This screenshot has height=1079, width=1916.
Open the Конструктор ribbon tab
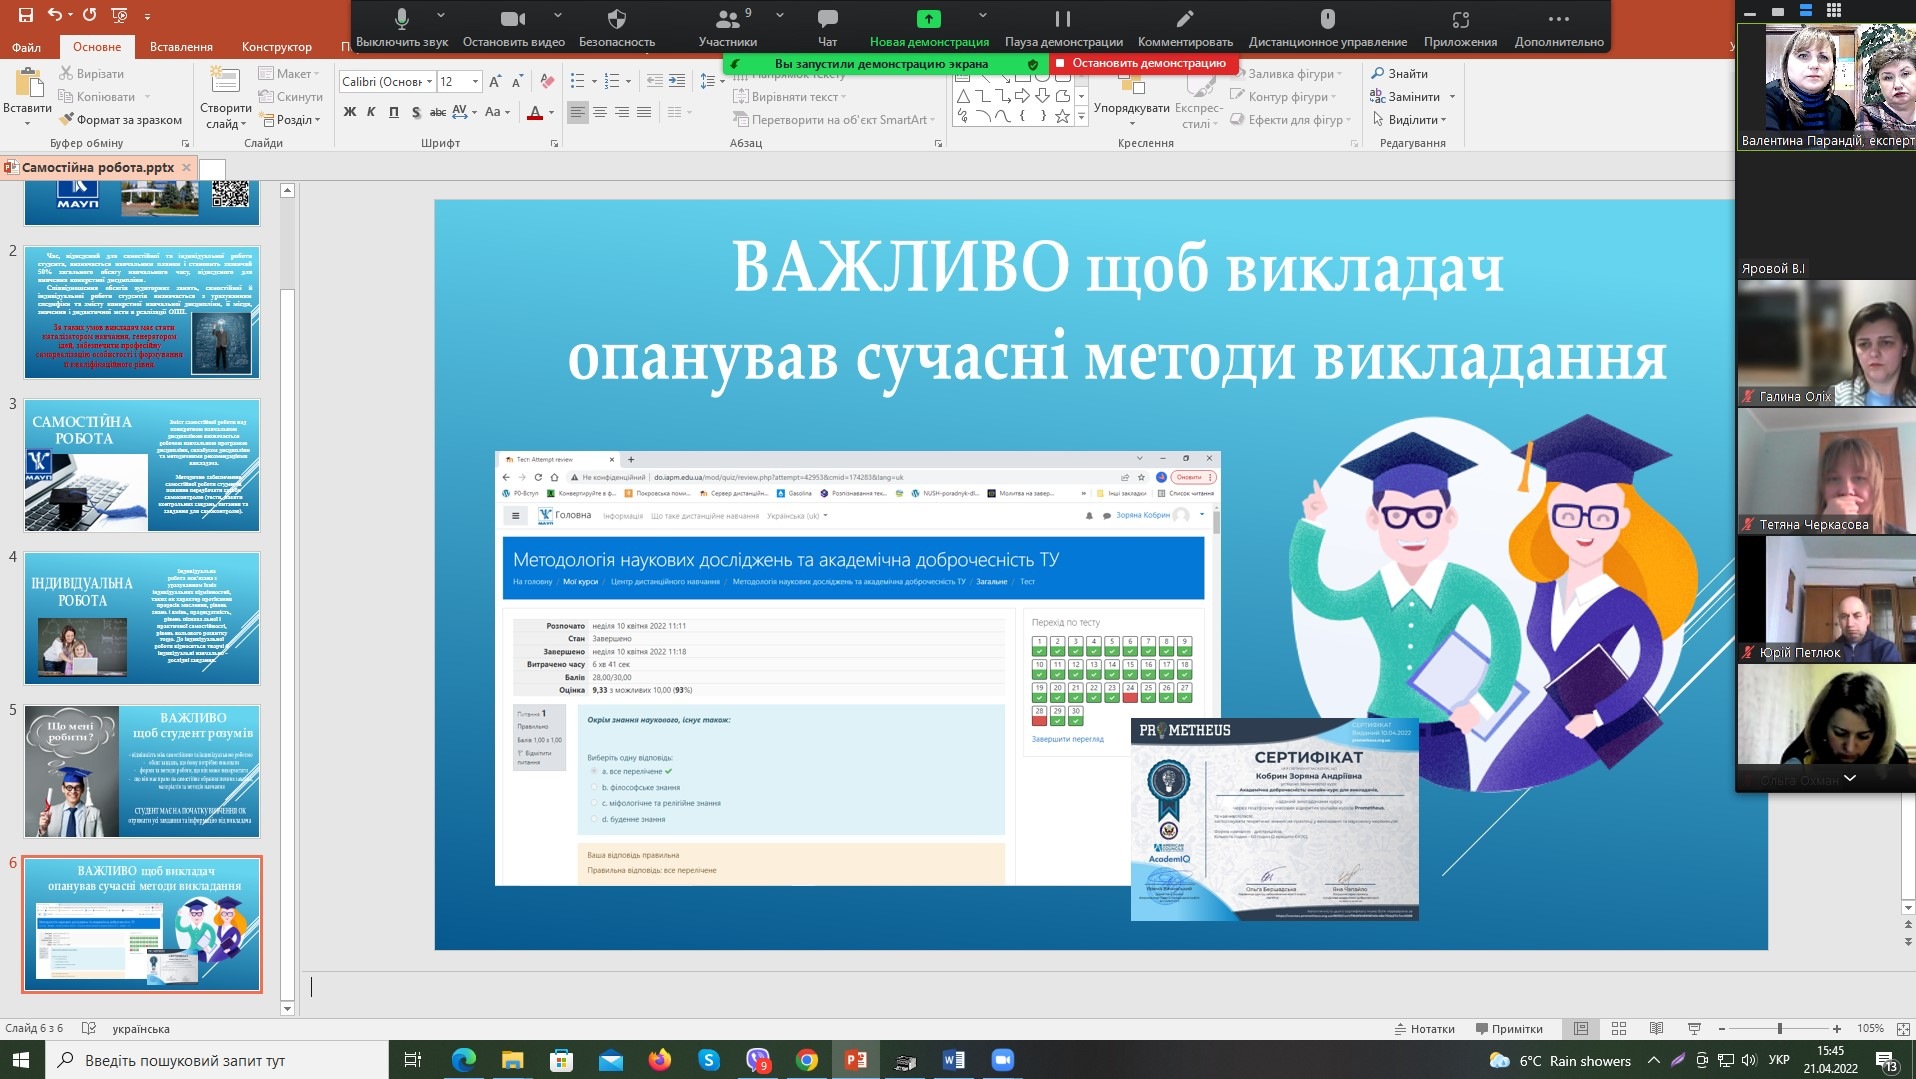[x=277, y=47]
